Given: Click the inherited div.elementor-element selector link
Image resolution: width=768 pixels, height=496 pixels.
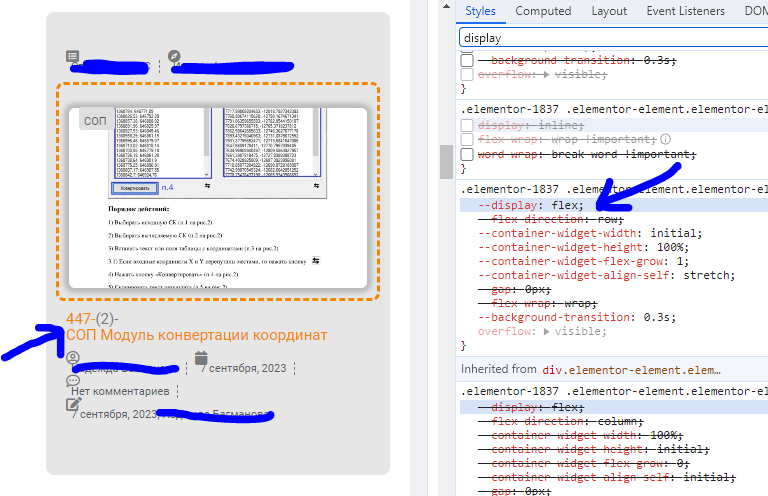Looking at the screenshot, I should pyautogui.click(x=631, y=370).
